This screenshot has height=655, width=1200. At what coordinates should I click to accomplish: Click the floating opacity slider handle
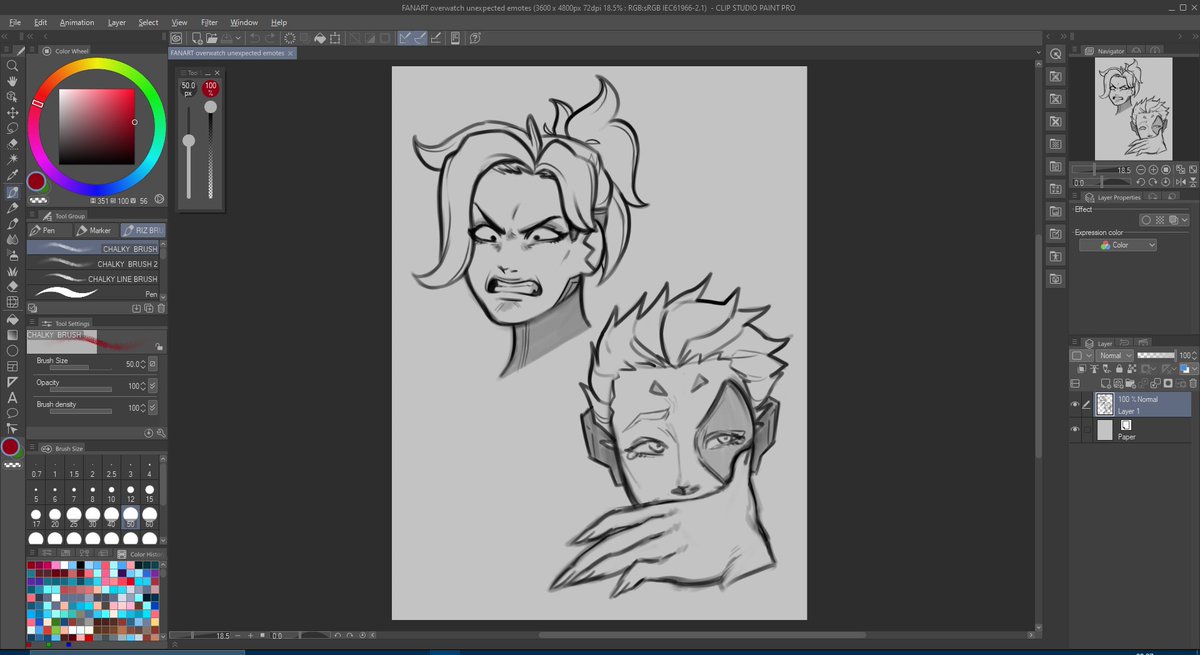coord(210,107)
